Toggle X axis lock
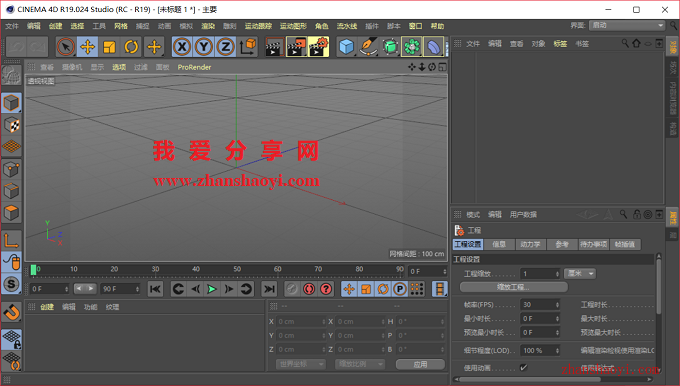Viewport: 680px width, 386px height. (182, 47)
